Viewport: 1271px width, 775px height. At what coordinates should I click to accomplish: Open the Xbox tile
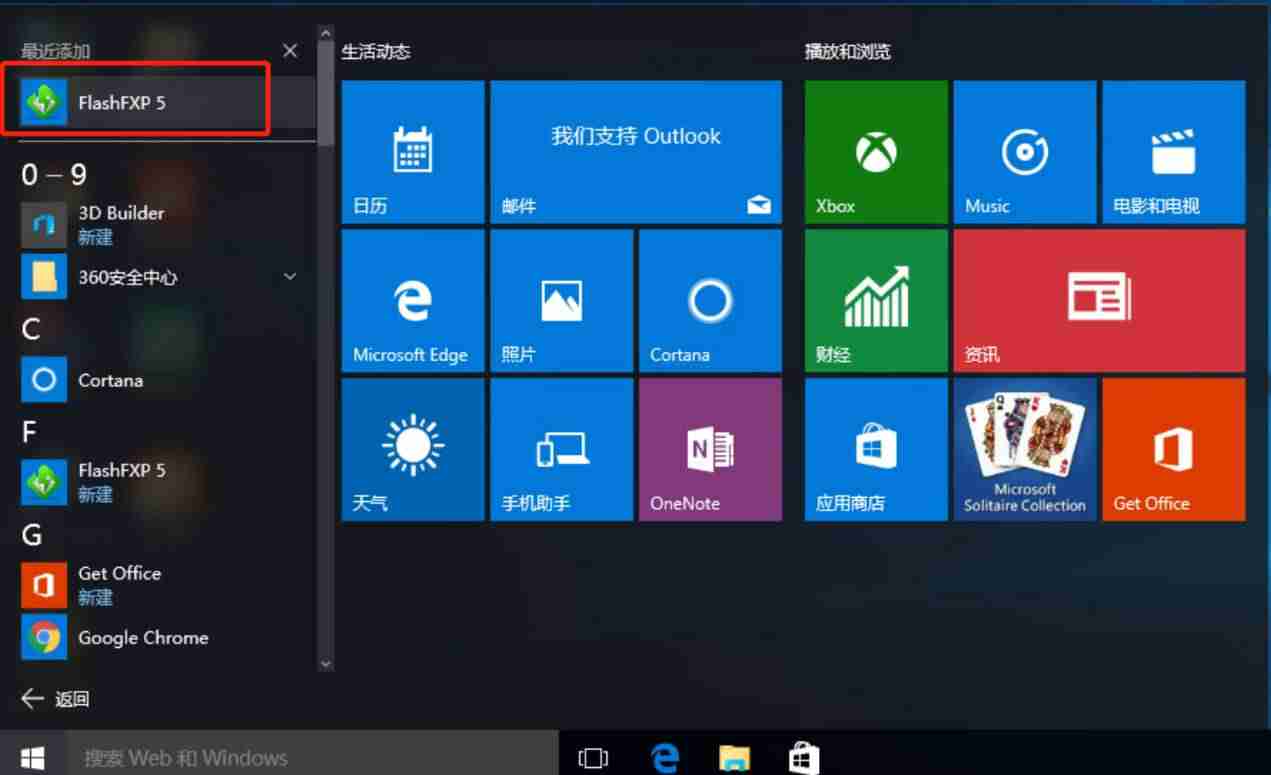[876, 152]
